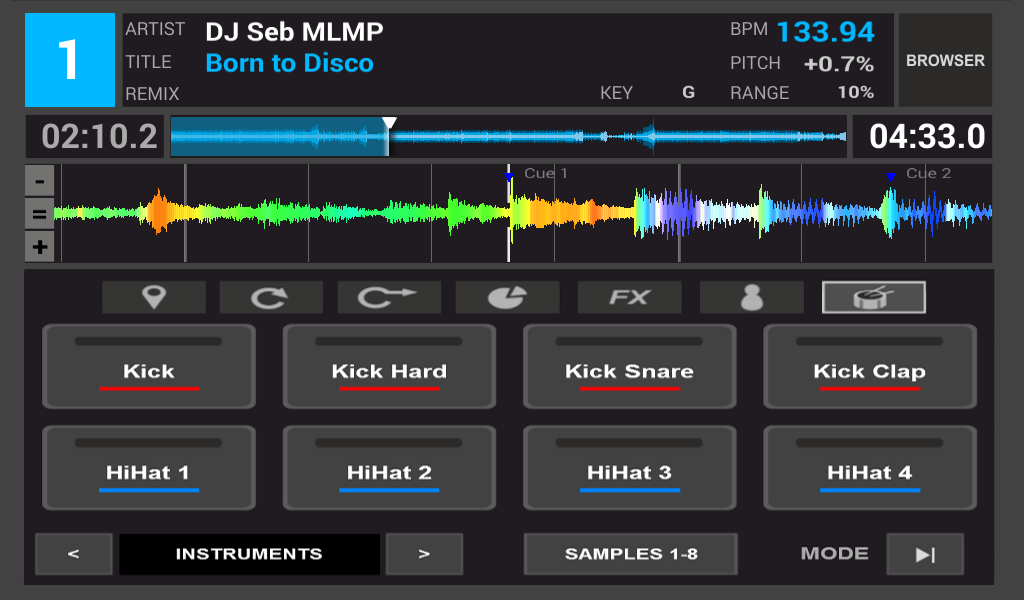Screen dimensions: 1024x600
Task: Jump to the Cue 2 marker
Action: 890,177
